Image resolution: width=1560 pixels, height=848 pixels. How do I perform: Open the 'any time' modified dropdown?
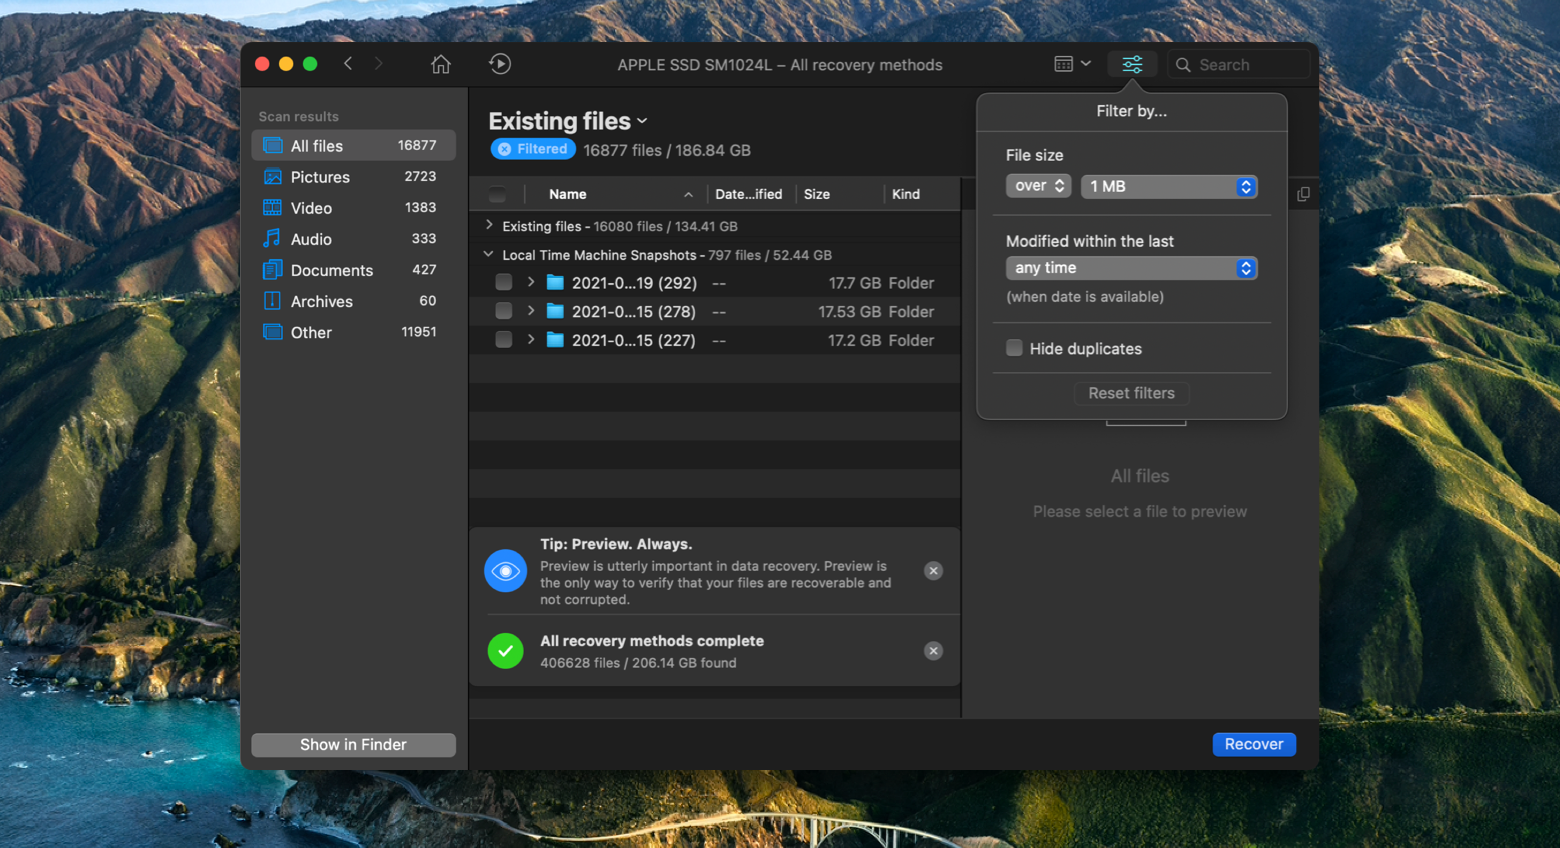tap(1131, 268)
